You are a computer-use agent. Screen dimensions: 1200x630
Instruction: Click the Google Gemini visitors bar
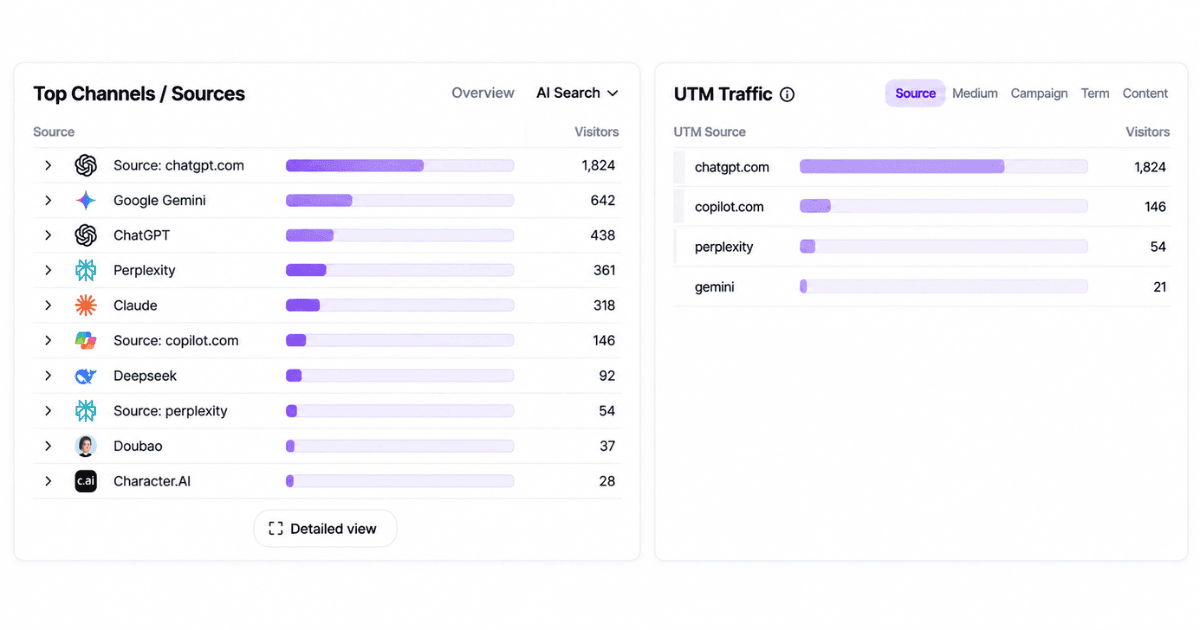400,201
